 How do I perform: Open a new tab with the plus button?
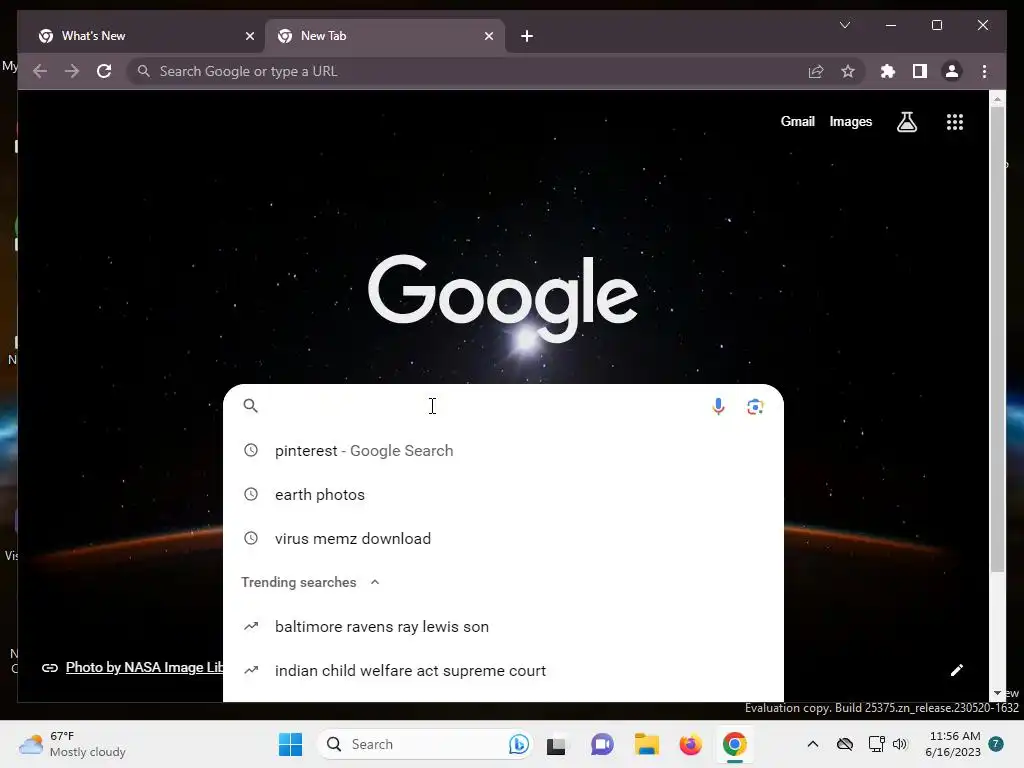[x=527, y=36]
